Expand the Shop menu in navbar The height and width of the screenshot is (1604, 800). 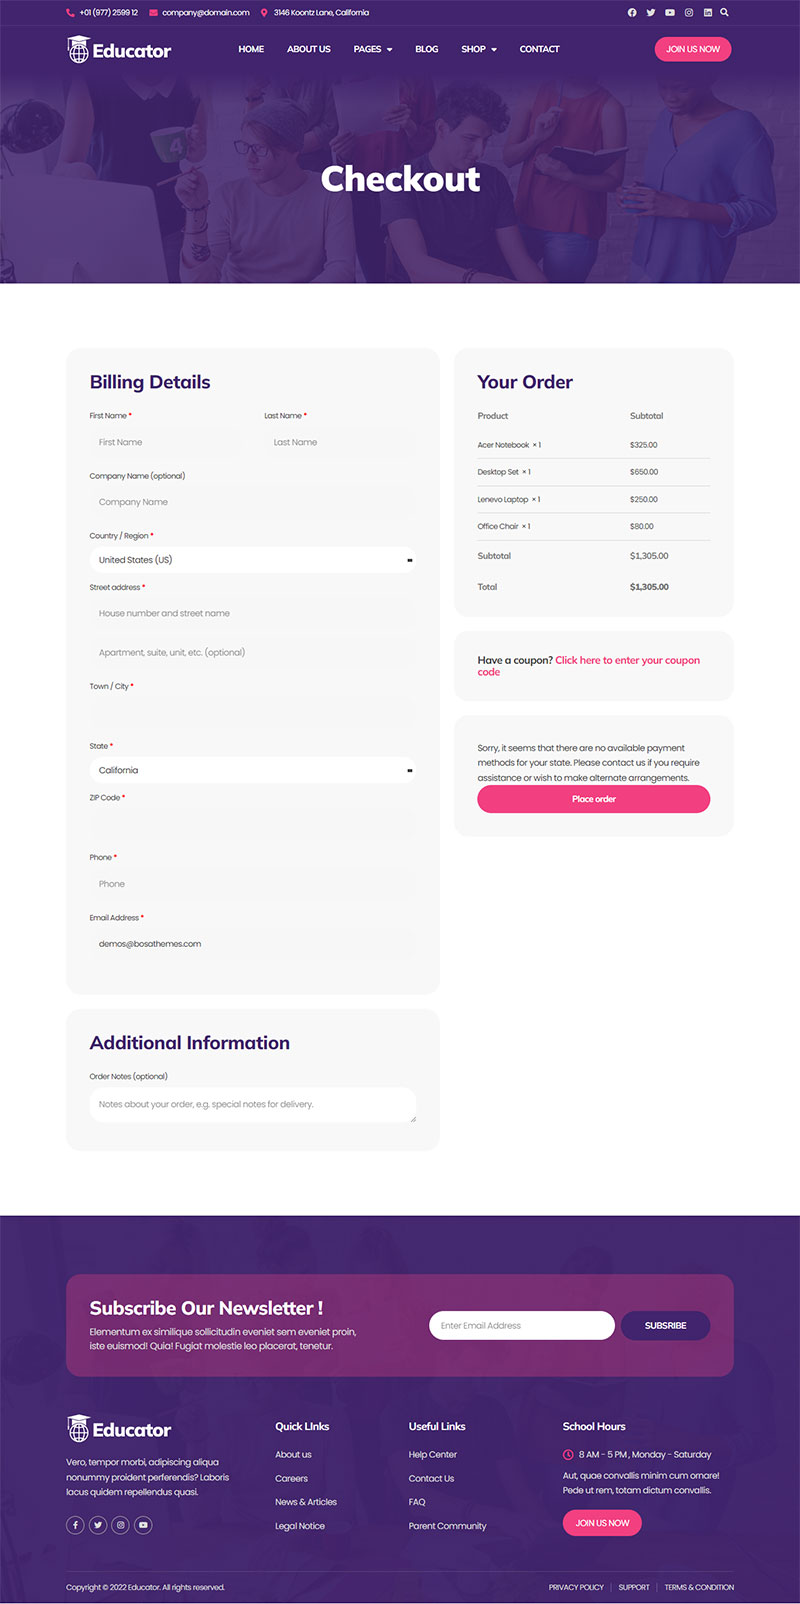(479, 49)
